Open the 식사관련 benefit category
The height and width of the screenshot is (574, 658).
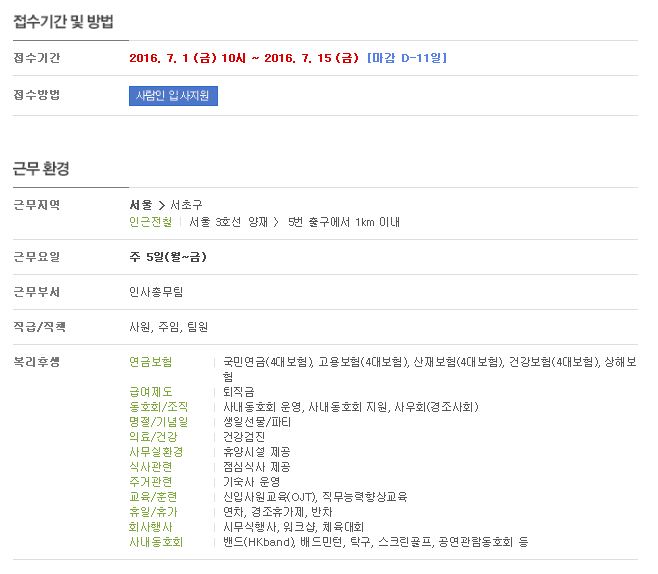(x=150, y=467)
